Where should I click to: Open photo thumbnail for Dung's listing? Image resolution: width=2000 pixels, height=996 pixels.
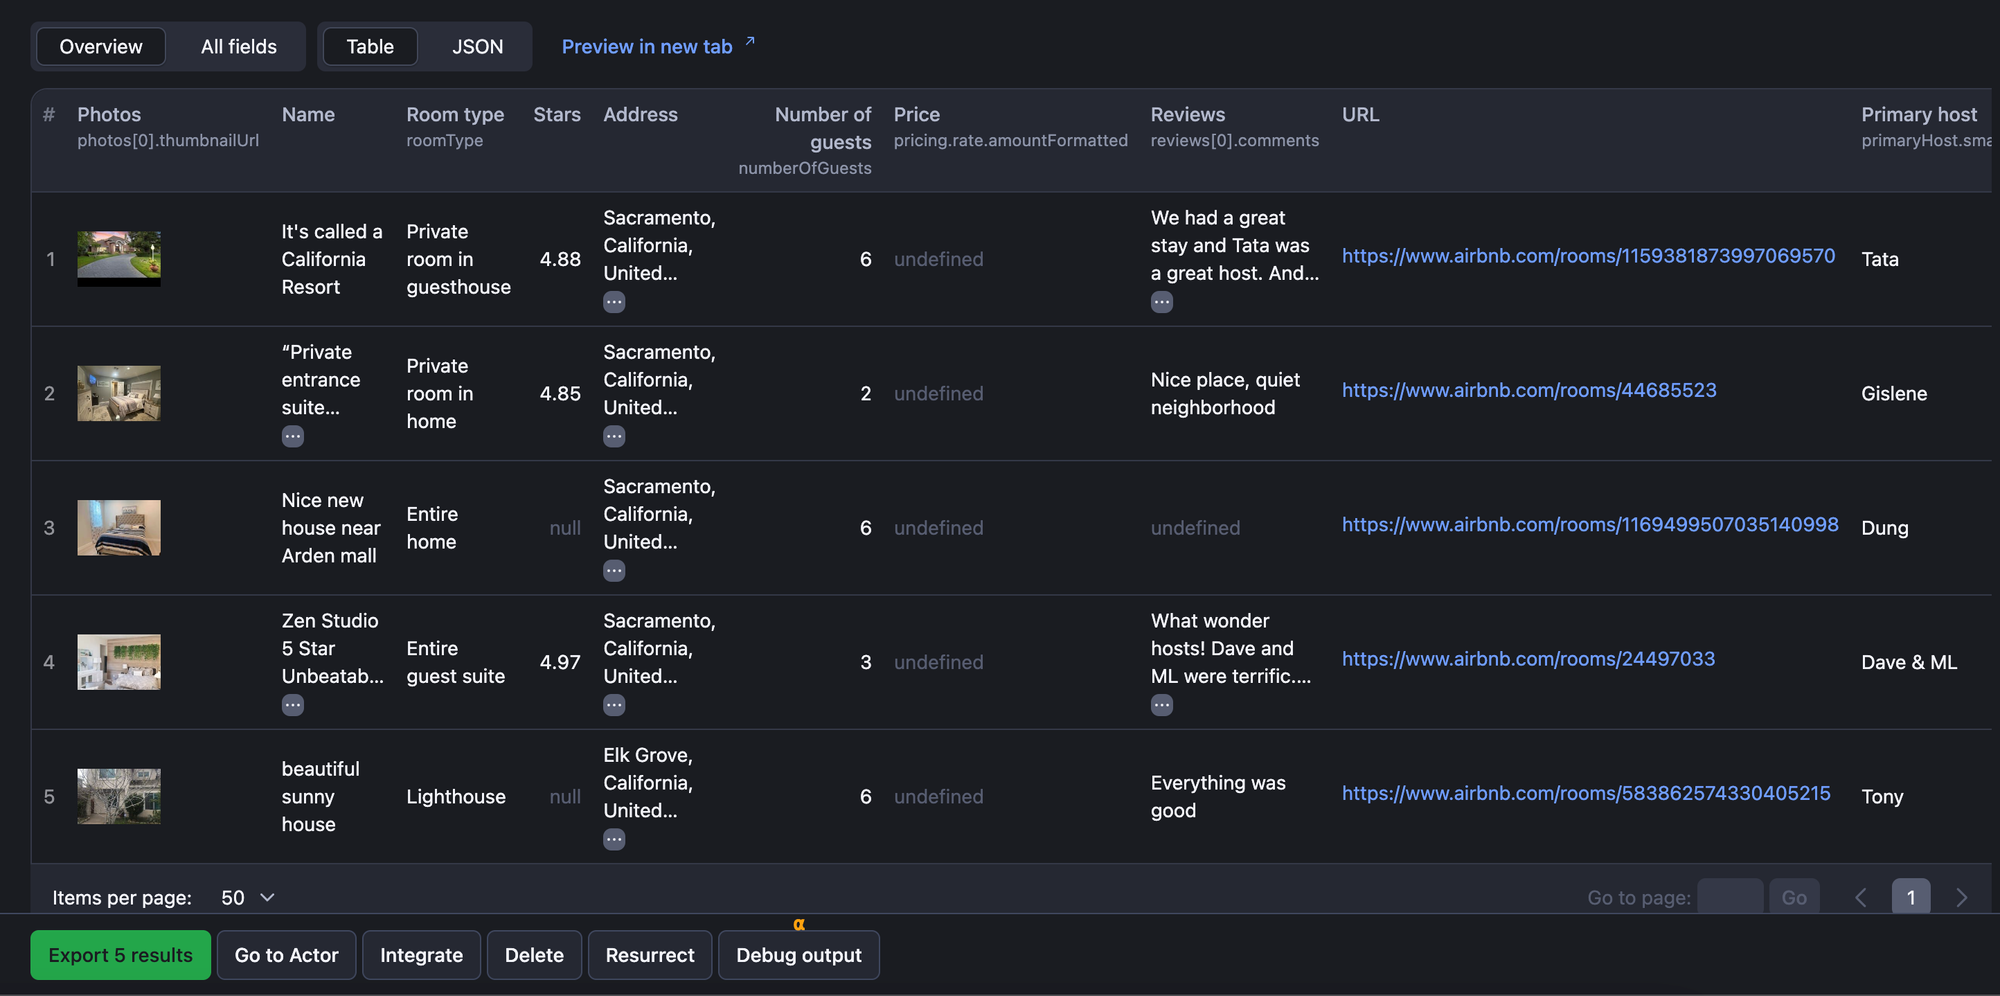119,528
